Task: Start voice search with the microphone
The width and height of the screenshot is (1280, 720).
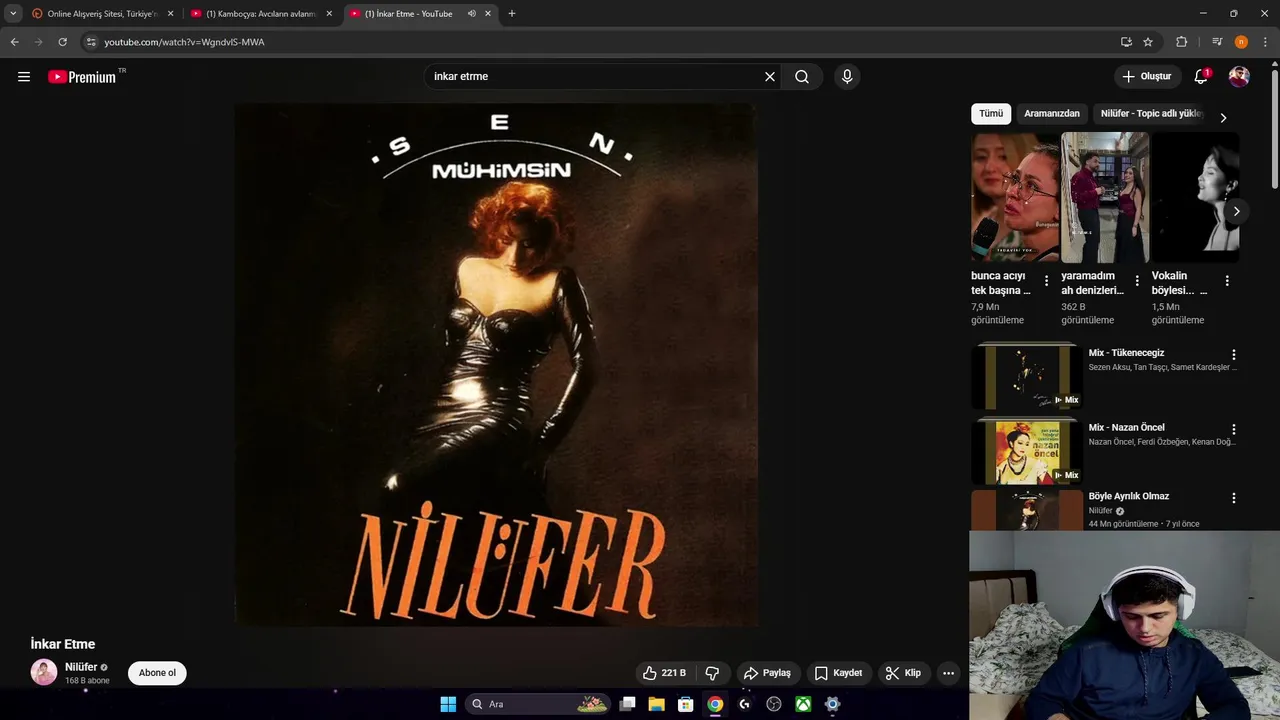Action: pos(847,77)
